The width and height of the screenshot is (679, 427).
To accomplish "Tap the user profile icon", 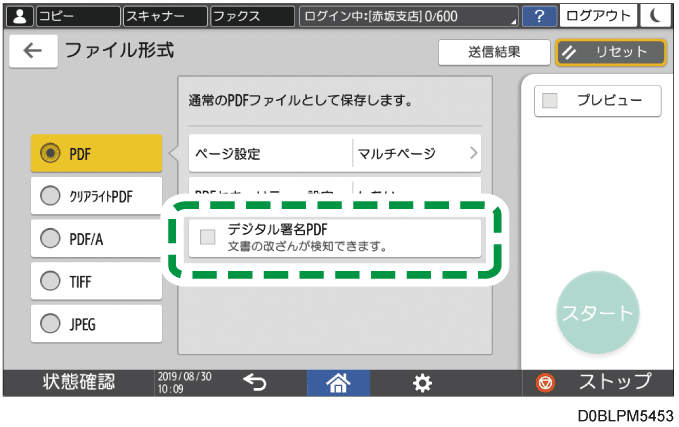I will point(19,16).
